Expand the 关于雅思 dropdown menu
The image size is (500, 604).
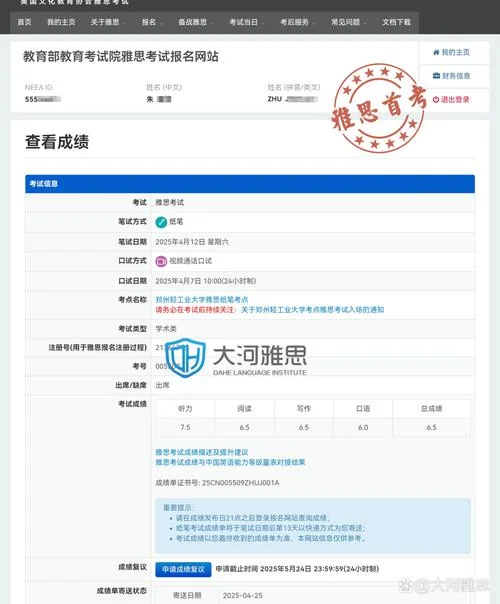108,22
